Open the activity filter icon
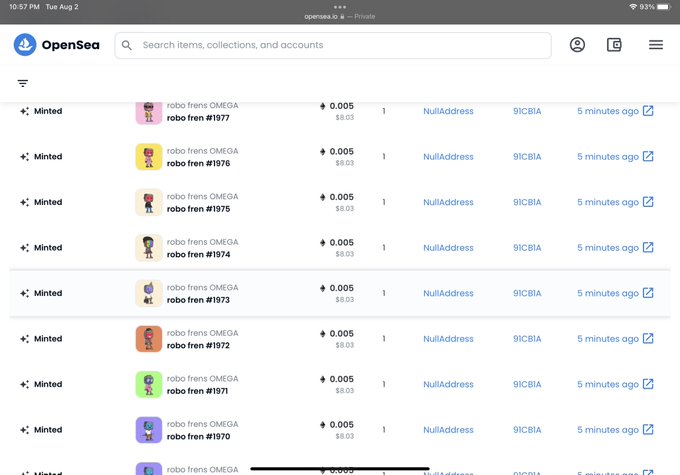680x475 pixels. 23,83
